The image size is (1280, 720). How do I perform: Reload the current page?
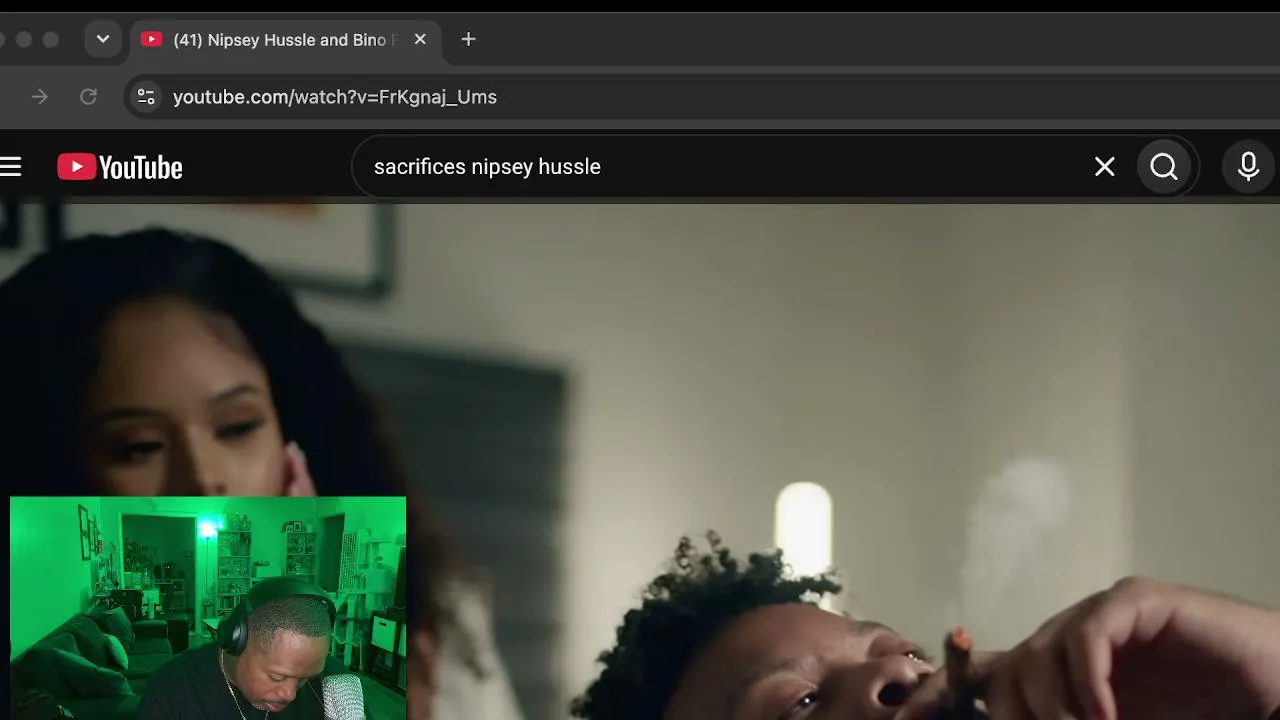[x=88, y=97]
